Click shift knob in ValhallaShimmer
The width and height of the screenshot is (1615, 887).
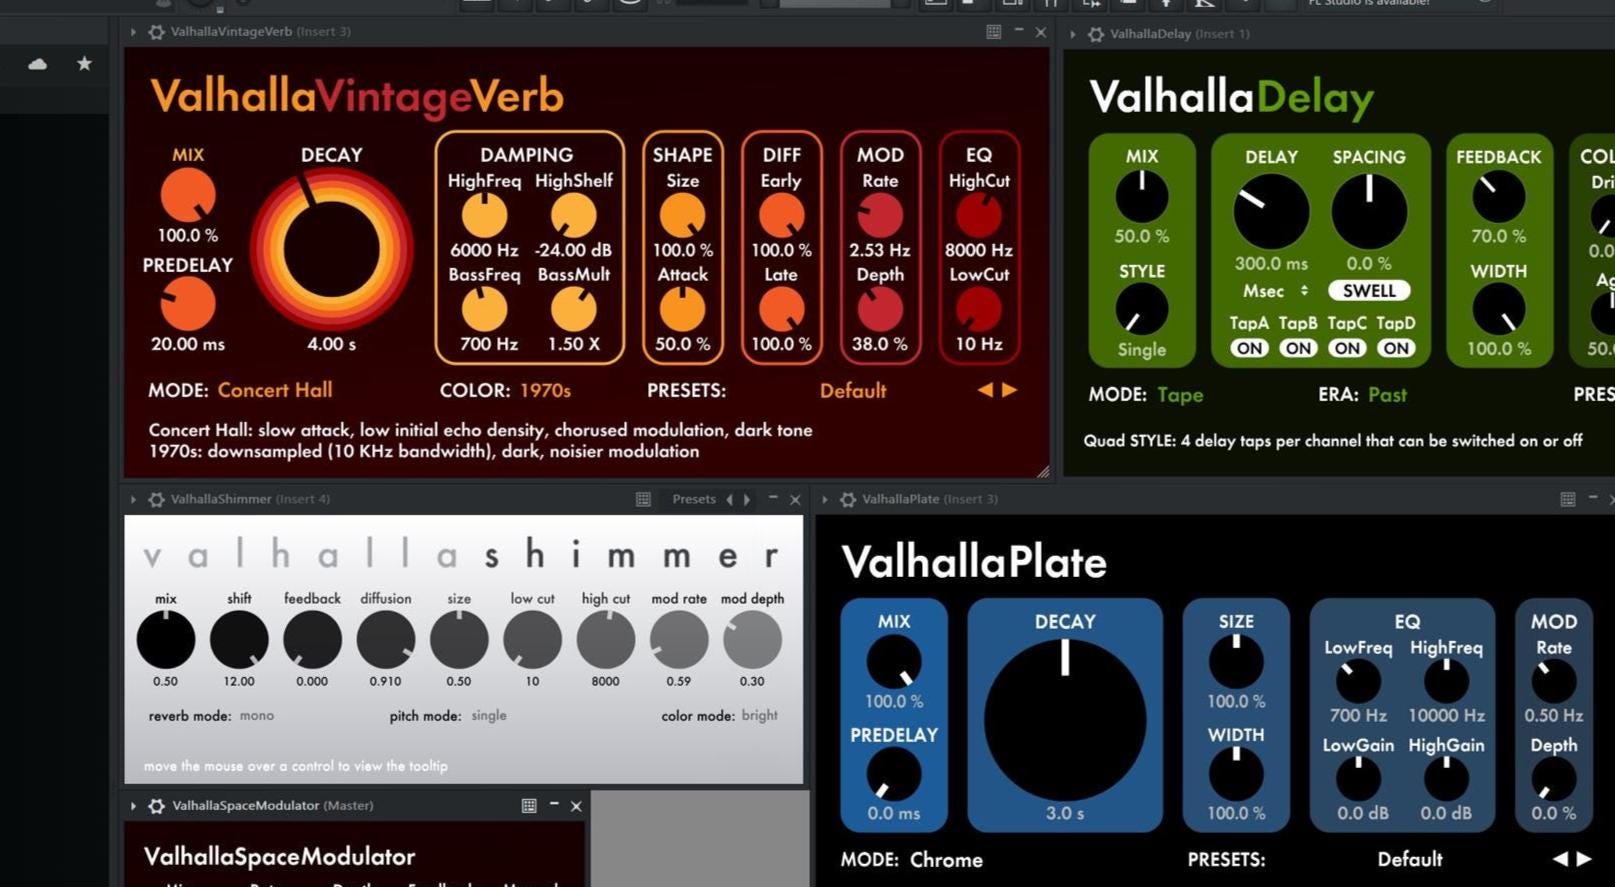(239, 640)
